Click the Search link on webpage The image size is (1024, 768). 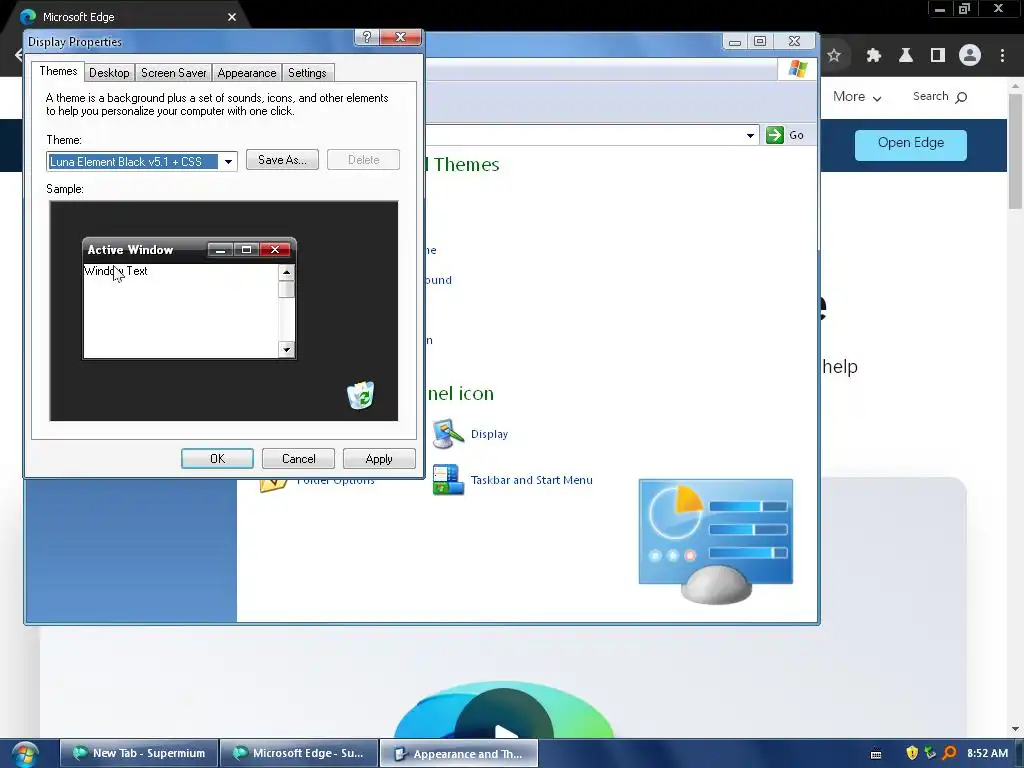coord(940,97)
